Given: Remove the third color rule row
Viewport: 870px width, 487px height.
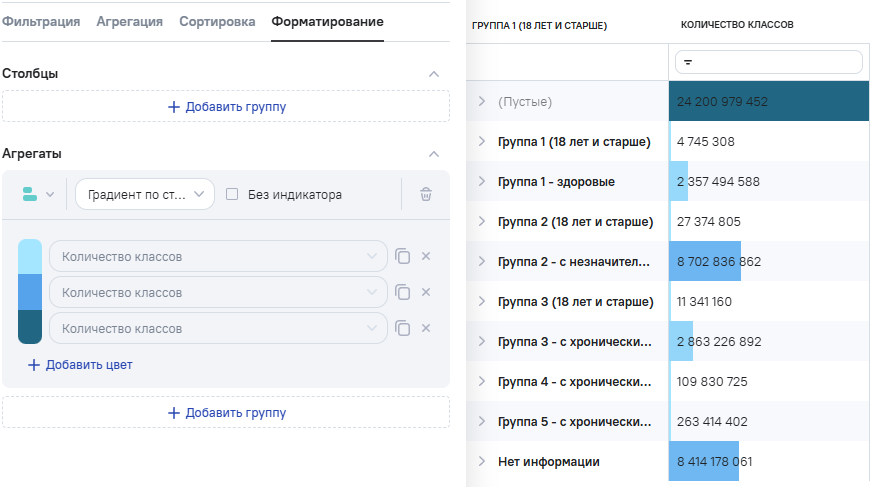Looking at the screenshot, I should tap(426, 329).
